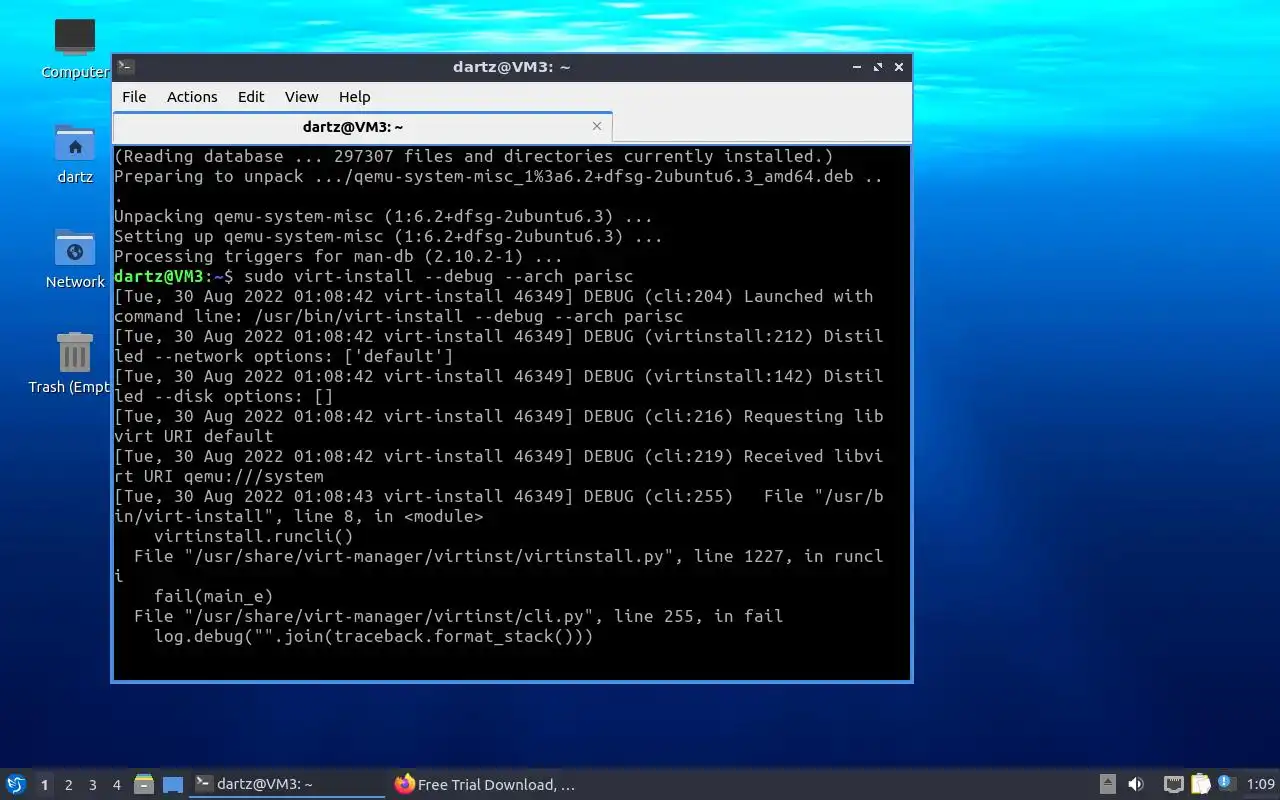Click the '(Reading database ... 297307 files' line

click(473, 156)
